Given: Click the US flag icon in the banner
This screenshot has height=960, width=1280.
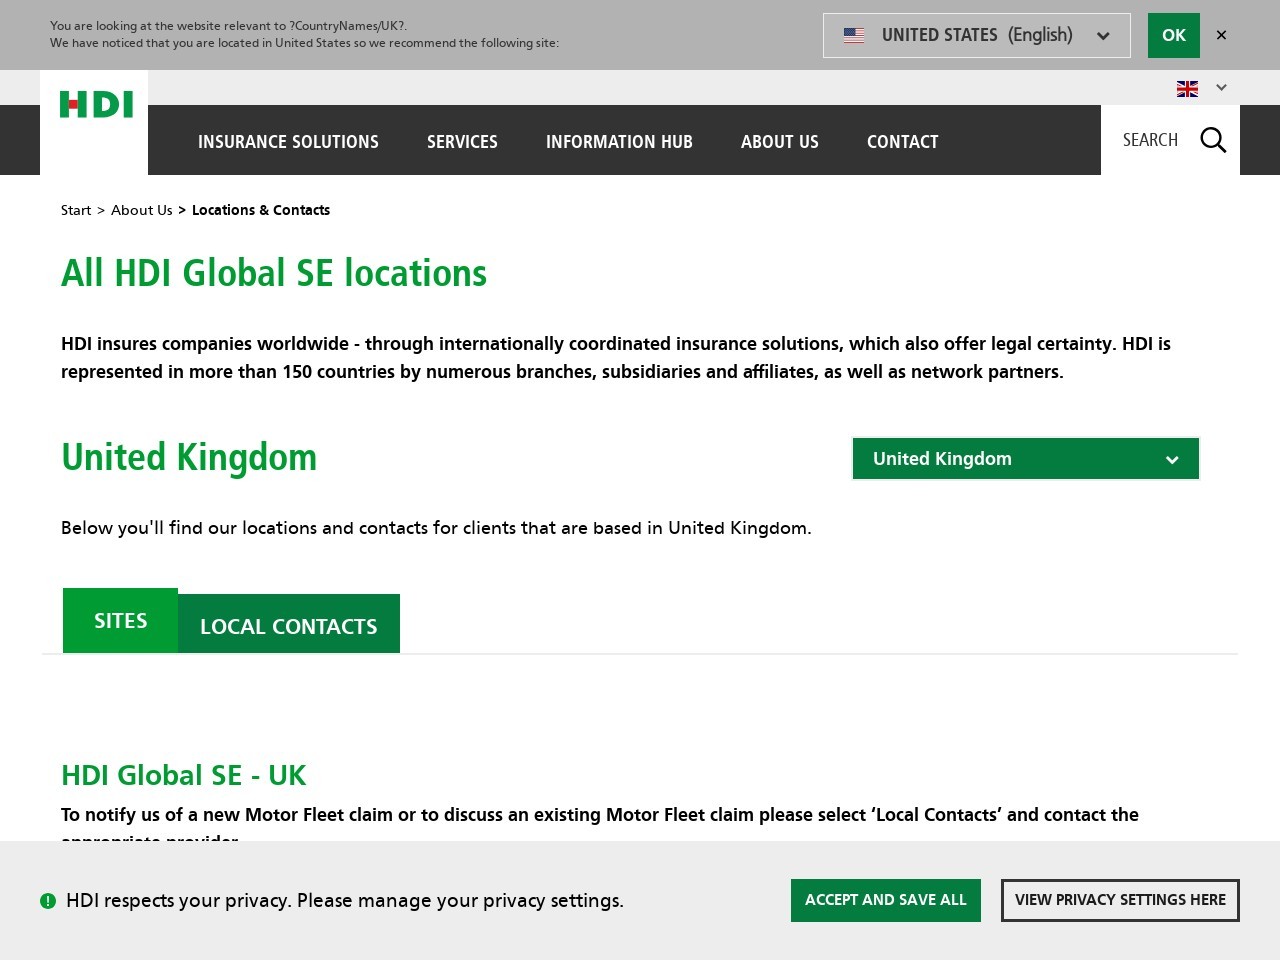Looking at the screenshot, I should coord(853,35).
